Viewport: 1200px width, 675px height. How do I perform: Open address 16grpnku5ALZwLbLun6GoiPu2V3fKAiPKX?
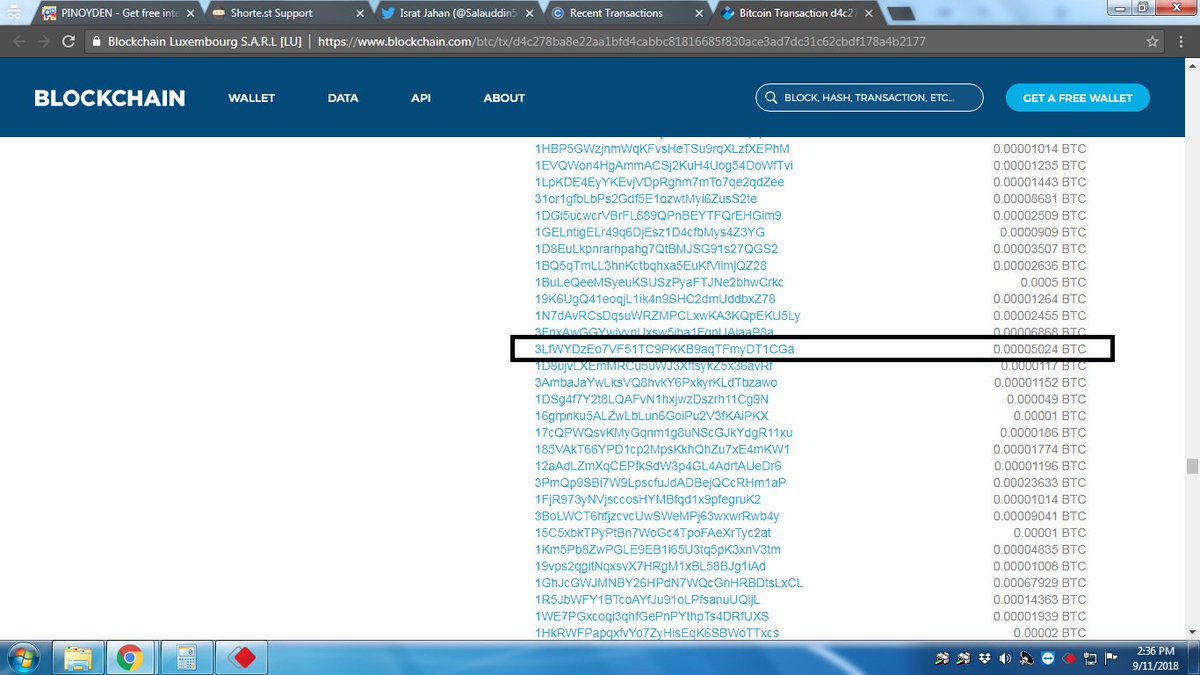click(x=652, y=416)
